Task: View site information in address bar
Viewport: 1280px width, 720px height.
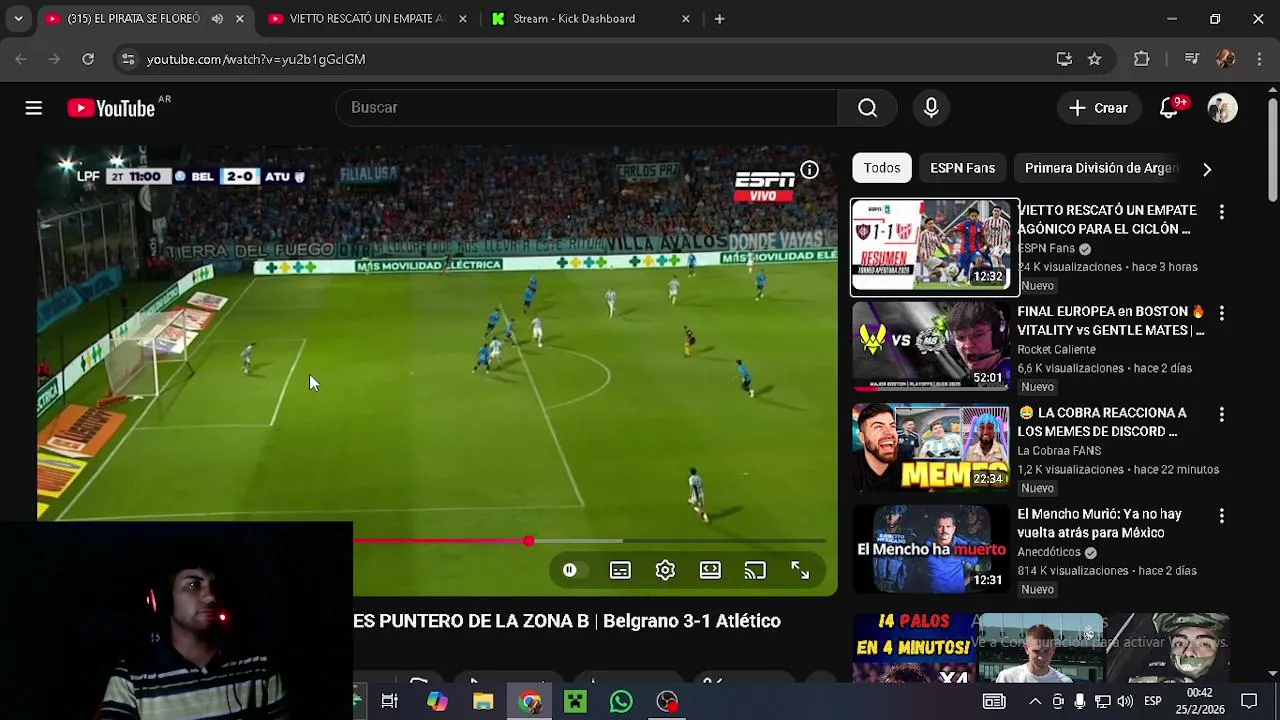Action: 128,59
